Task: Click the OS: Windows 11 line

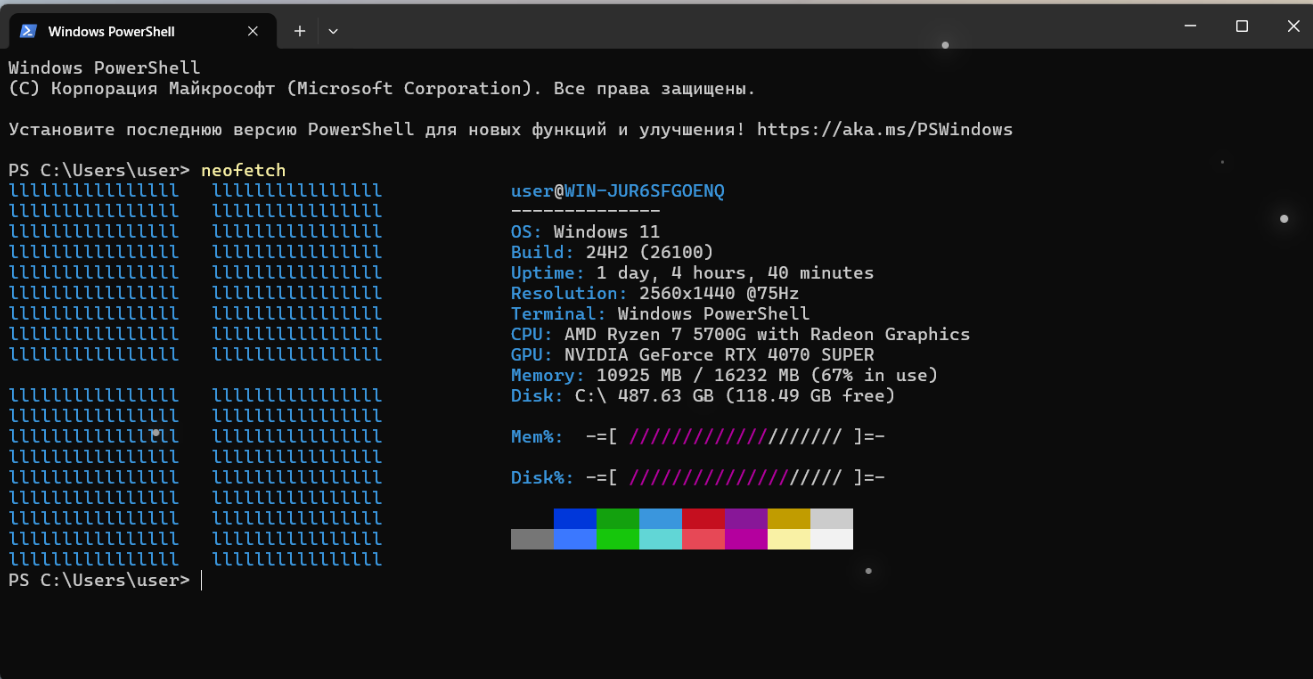Action: (585, 232)
